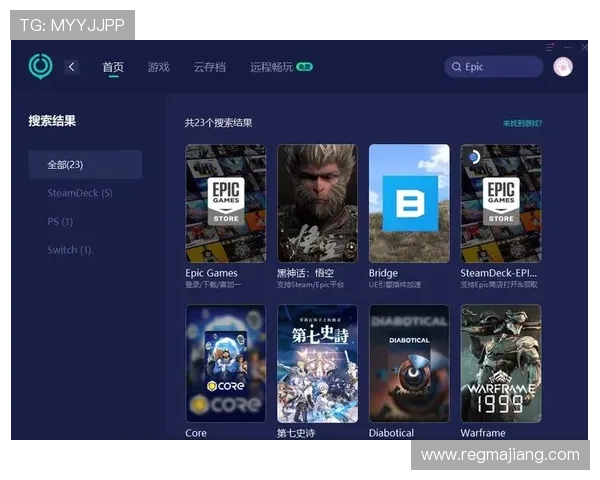Click the Epic search input field
The image size is (600, 480).
tap(500, 67)
